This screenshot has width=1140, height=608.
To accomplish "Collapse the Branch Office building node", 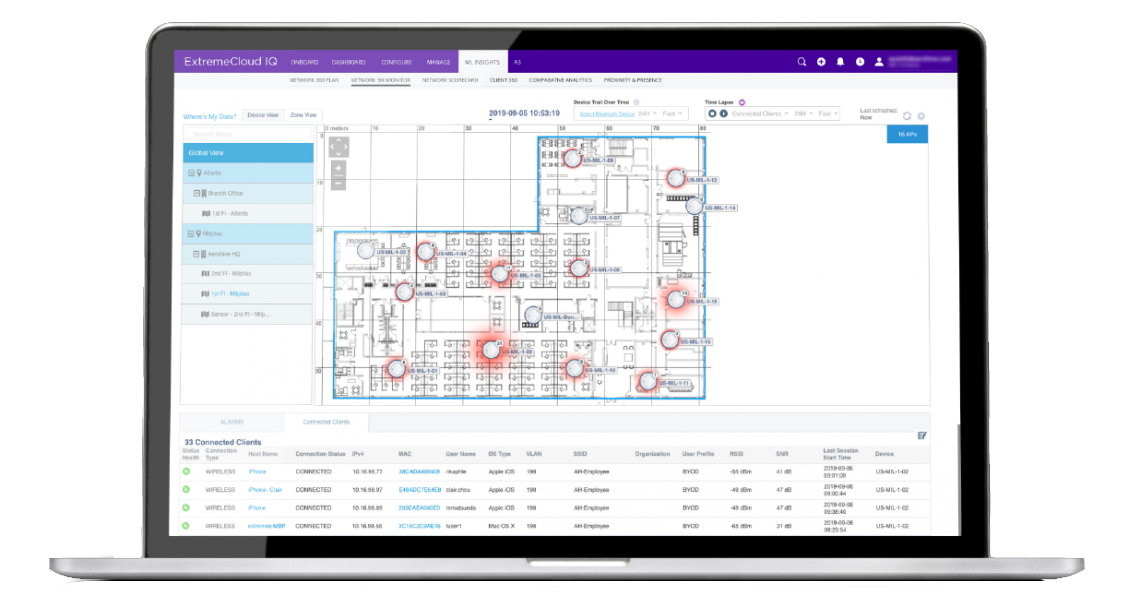I will tap(196, 193).
